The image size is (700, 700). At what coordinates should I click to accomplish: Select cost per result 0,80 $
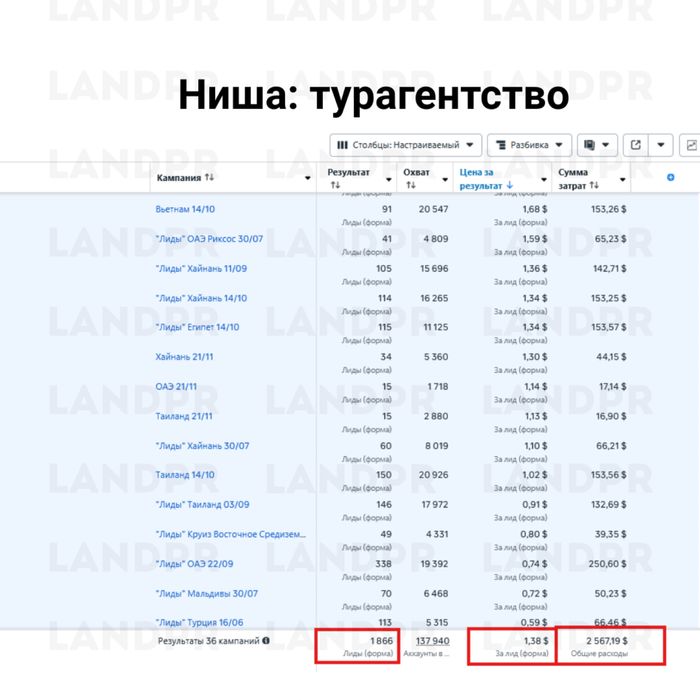[534, 534]
